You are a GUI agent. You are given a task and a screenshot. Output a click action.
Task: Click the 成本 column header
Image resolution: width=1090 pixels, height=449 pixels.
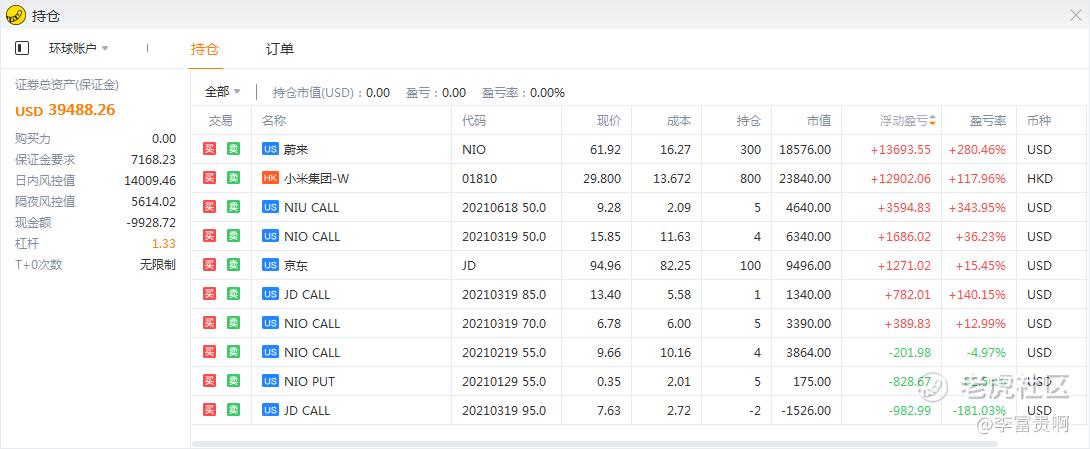pos(679,120)
